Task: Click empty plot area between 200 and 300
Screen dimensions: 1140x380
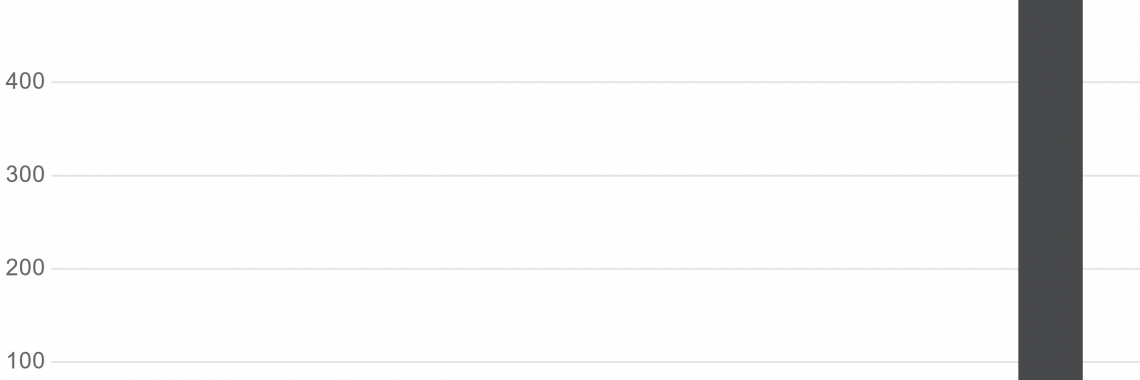Action: (x=534, y=222)
